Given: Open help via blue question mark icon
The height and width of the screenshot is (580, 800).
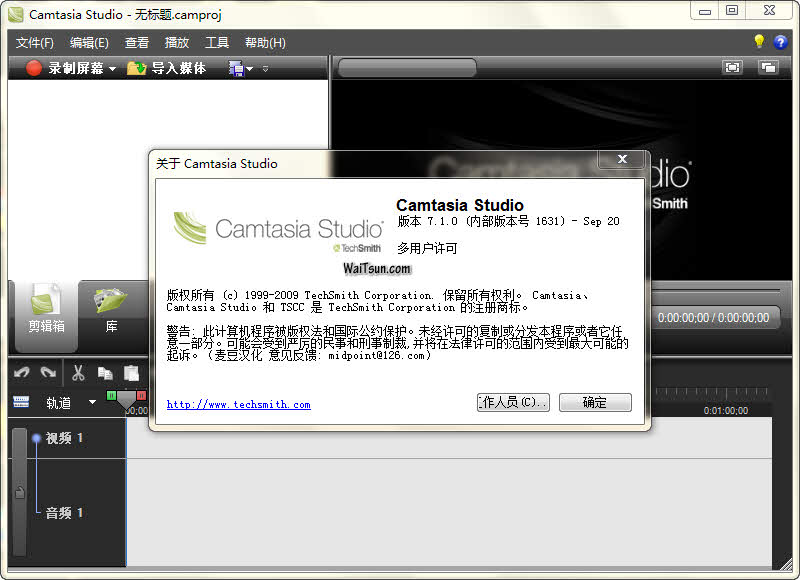Looking at the screenshot, I should click(x=781, y=42).
